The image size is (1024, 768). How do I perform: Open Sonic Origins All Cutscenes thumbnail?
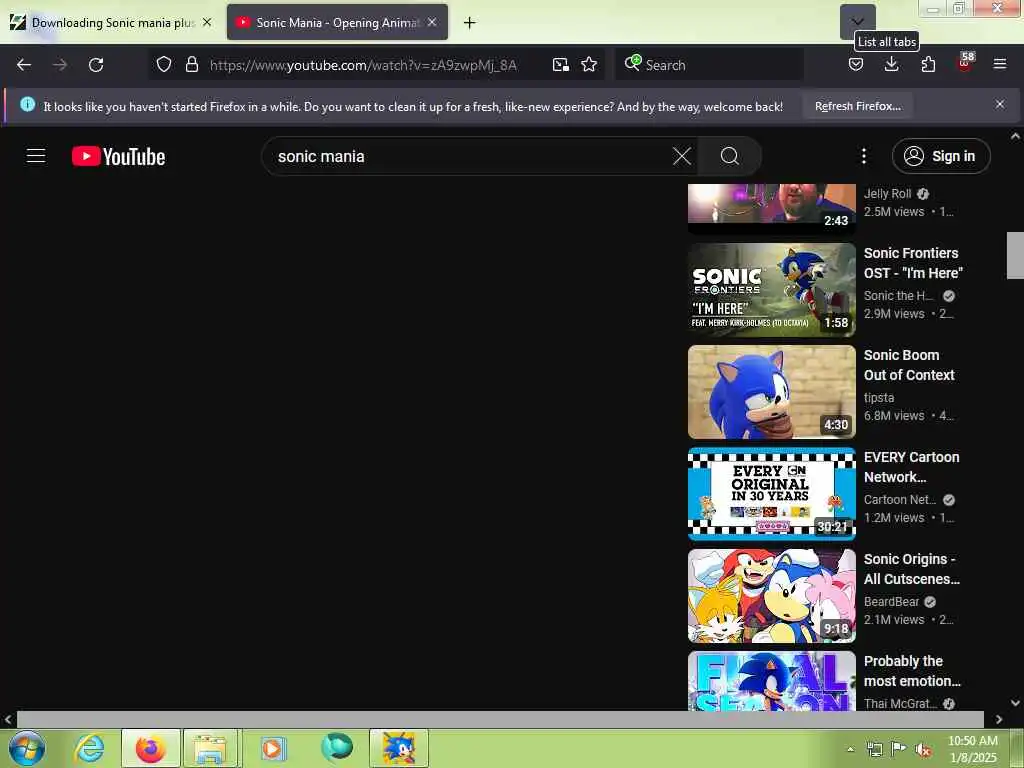(x=772, y=596)
